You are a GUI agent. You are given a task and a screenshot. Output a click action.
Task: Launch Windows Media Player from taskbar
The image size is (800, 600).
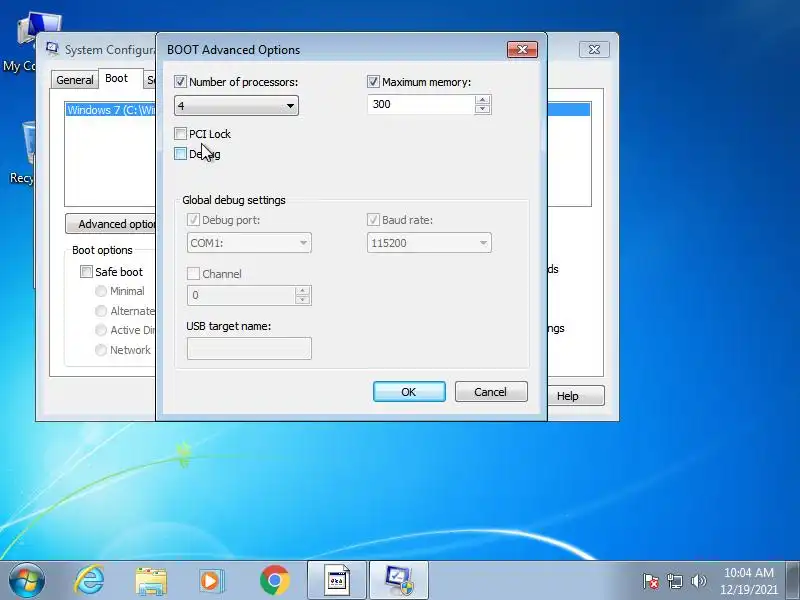(212, 581)
